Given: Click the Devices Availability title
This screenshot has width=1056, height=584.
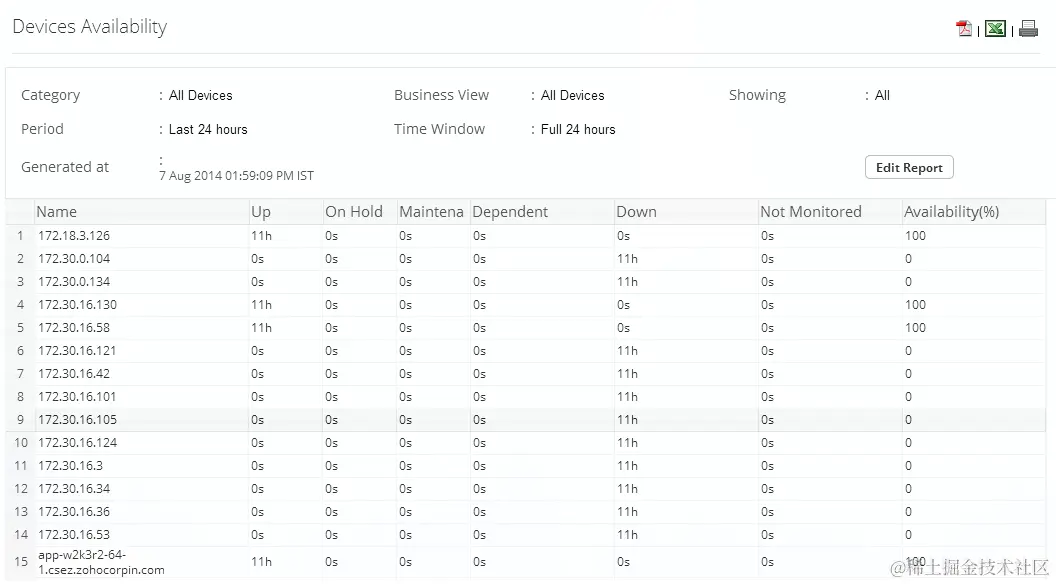Looking at the screenshot, I should click(x=89, y=27).
